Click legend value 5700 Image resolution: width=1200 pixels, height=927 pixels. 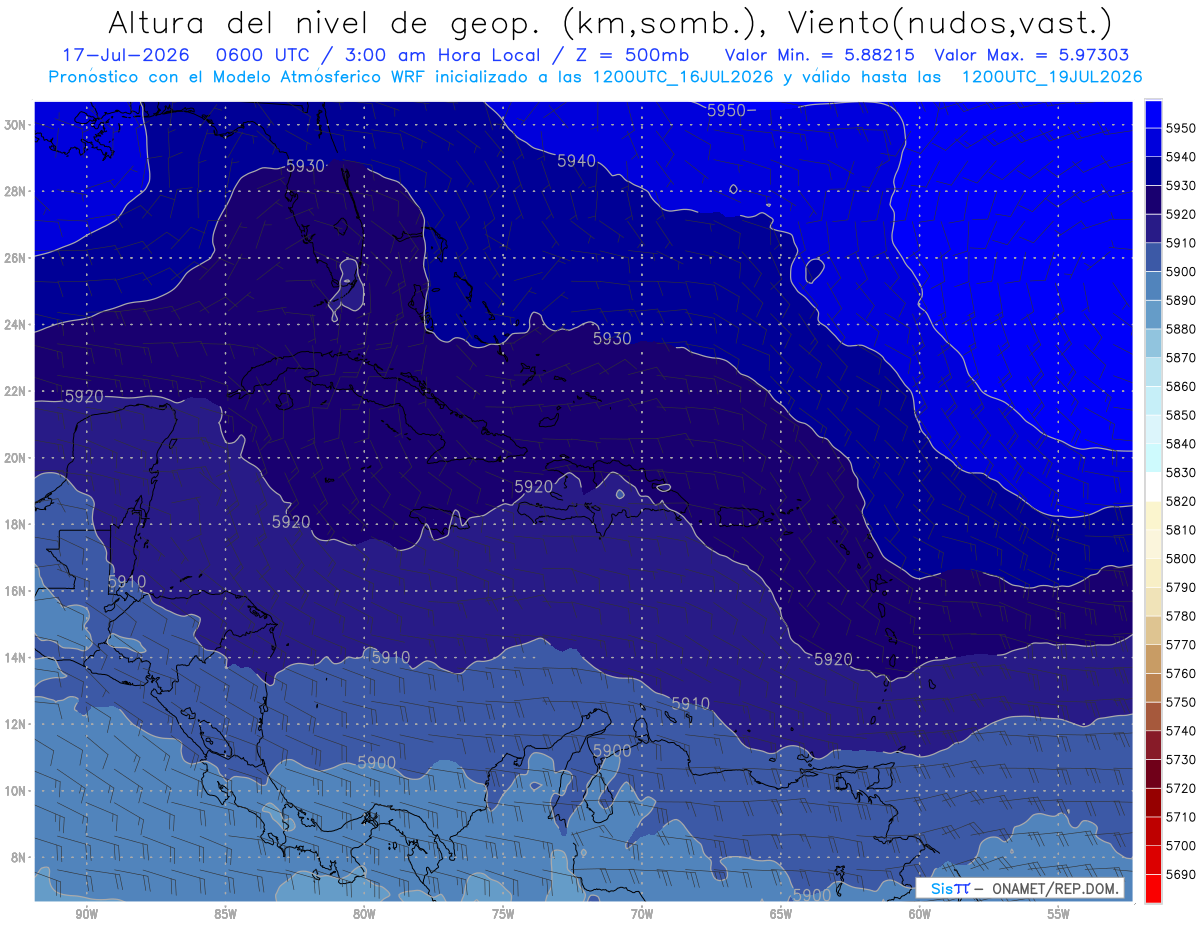pos(1180,845)
